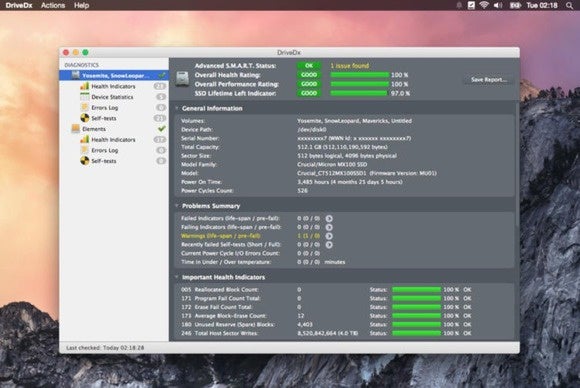
Task: Open the Self-tests icon under Elements
Action: pos(85,161)
